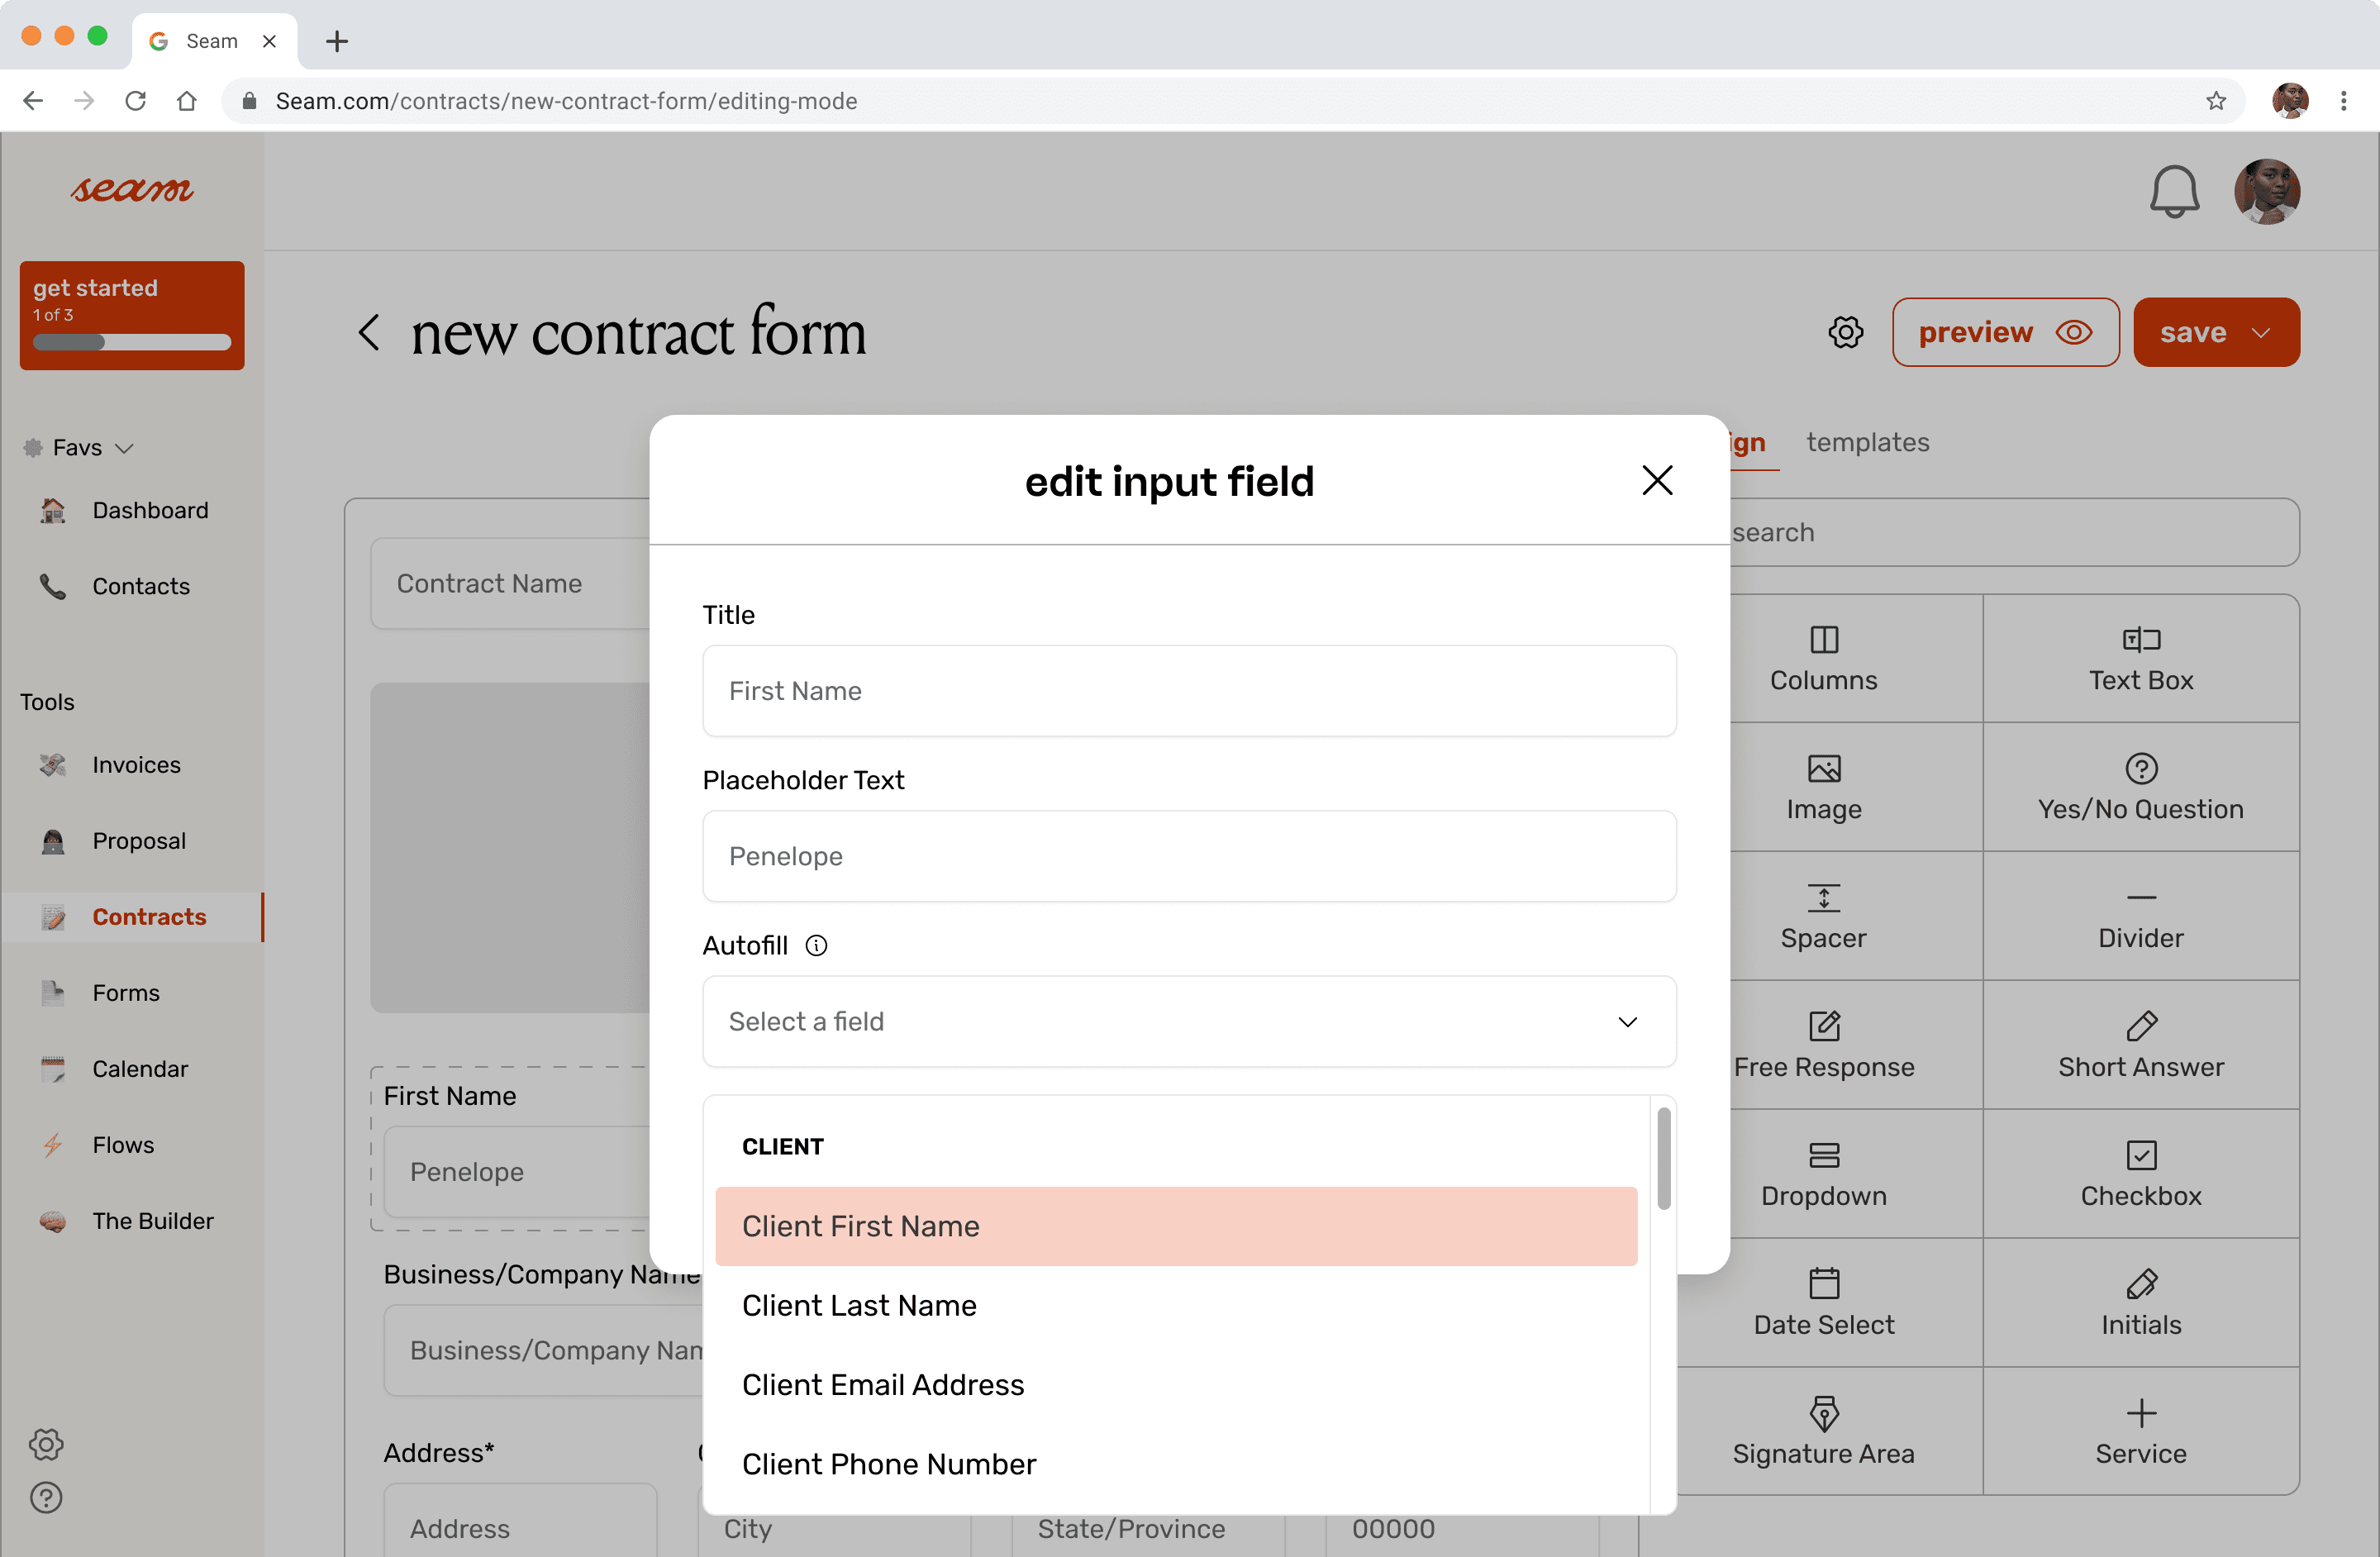The width and height of the screenshot is (2380, 1557).
Task: Open the help question mark icon
Action: [x=46, y=1498]
